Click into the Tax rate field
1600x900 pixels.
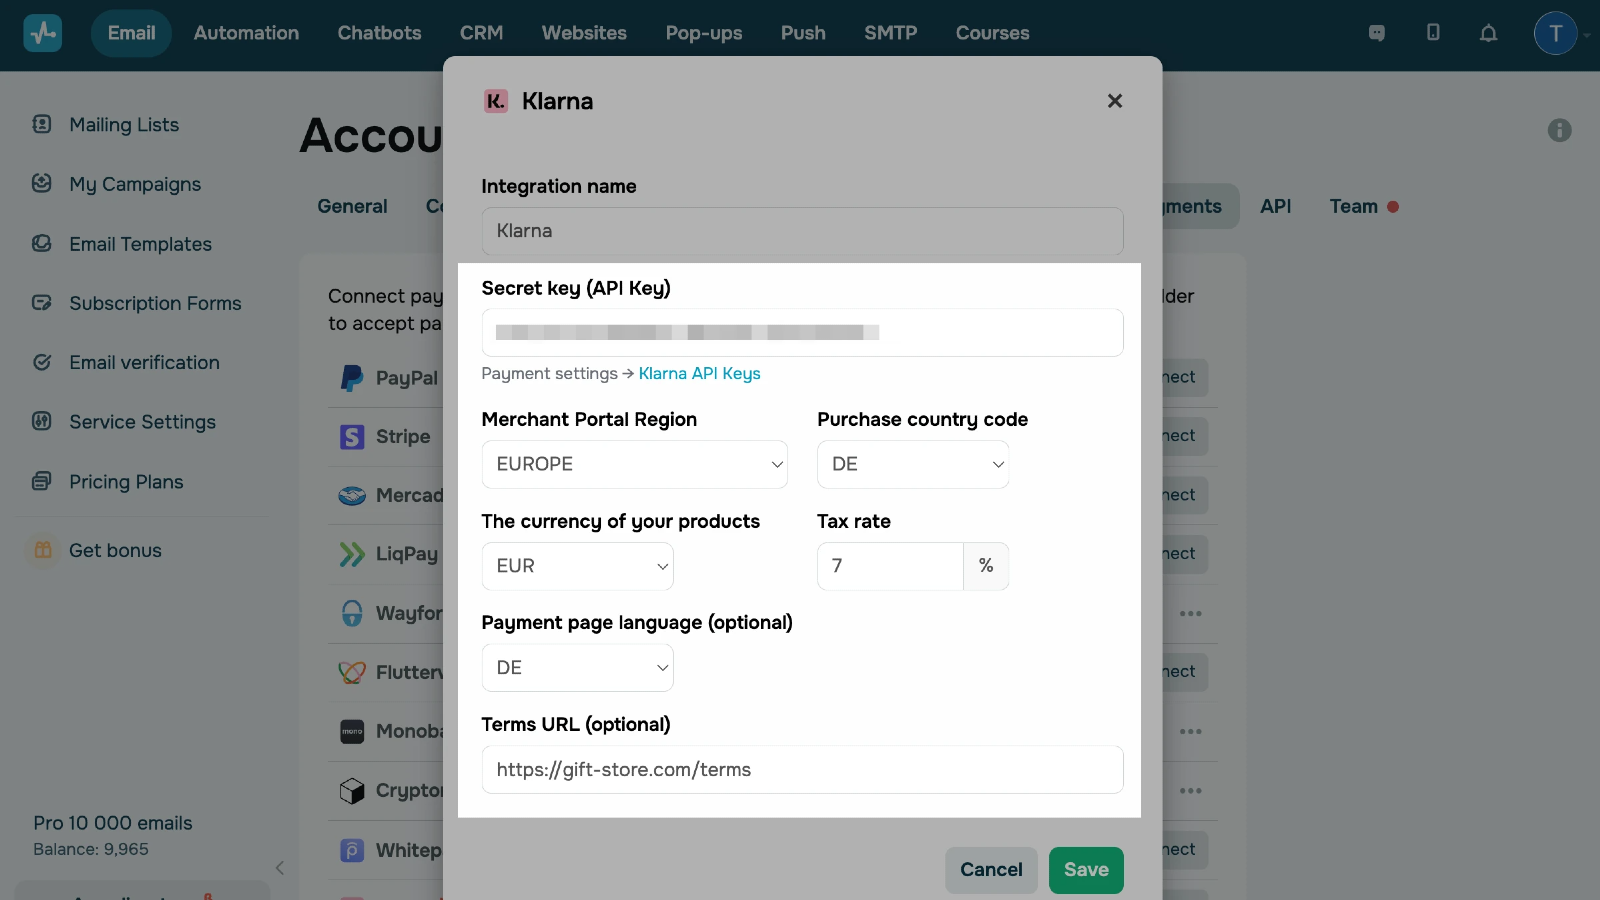click(x=889, y=567)
